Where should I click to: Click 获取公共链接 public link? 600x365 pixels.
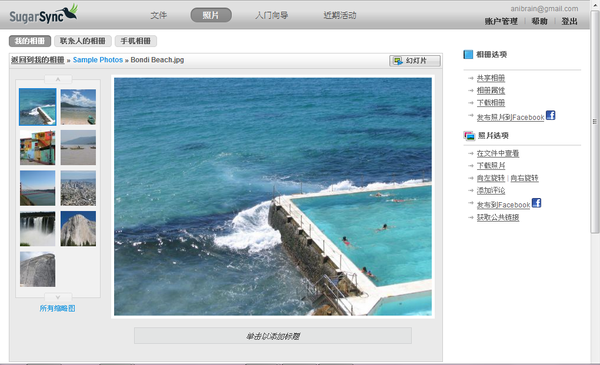coord(497,217)
